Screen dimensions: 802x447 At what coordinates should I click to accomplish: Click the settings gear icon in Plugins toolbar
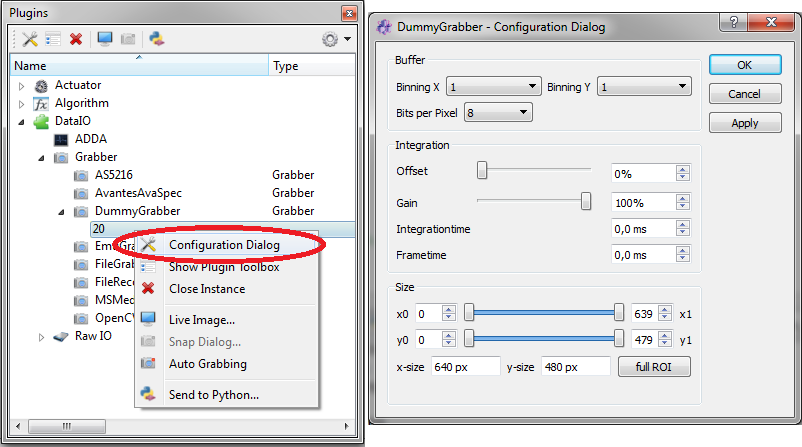[330, 39]
